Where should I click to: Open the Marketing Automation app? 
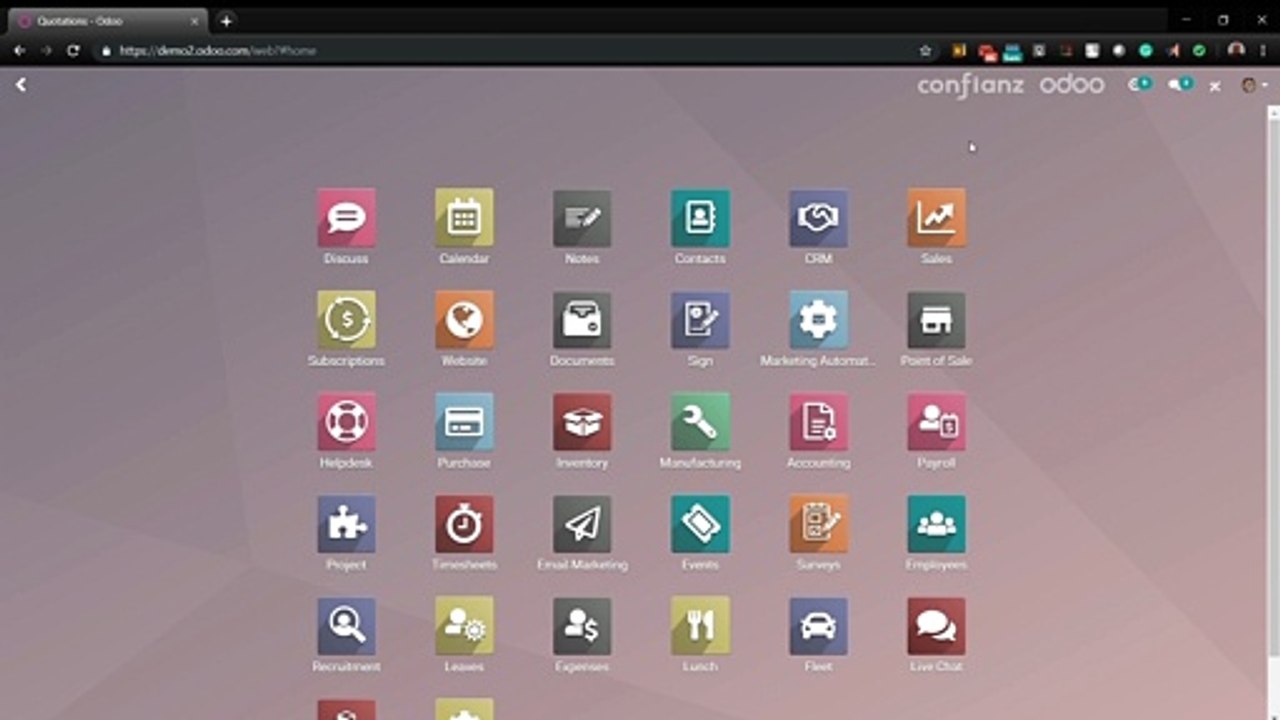click(818, 320)
